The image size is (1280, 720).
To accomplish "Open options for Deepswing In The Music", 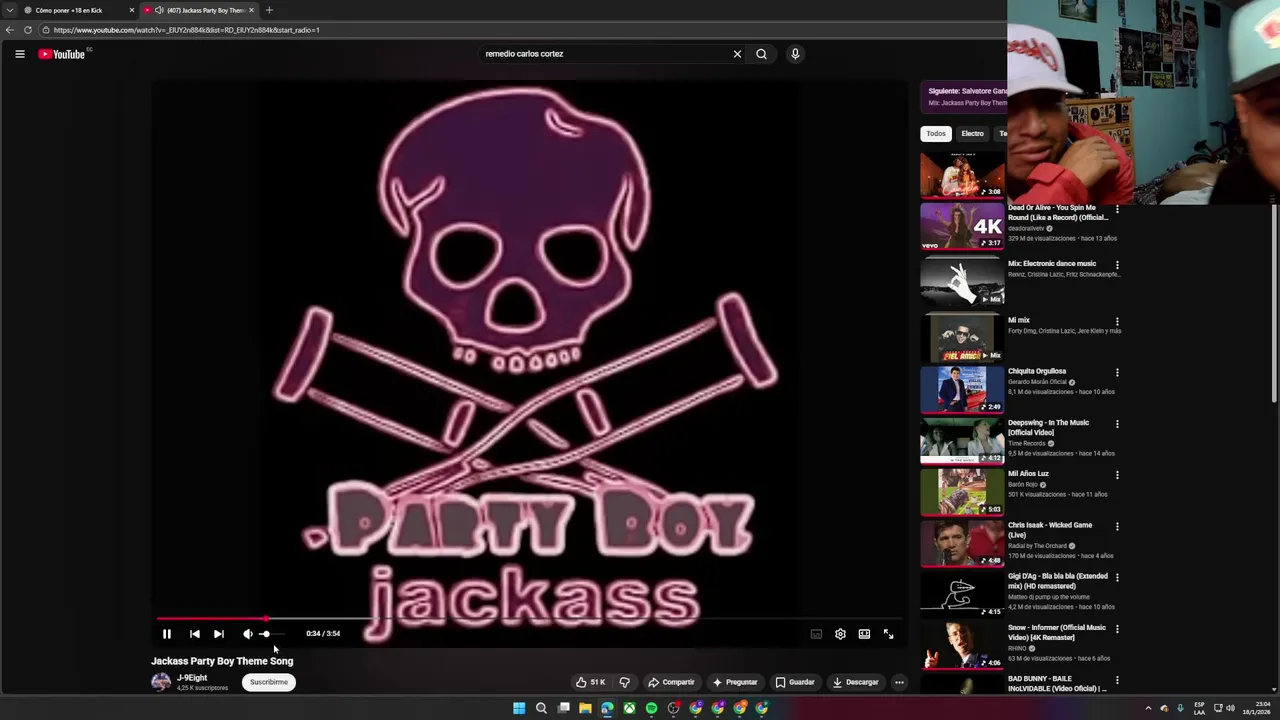I will 1117,424.
